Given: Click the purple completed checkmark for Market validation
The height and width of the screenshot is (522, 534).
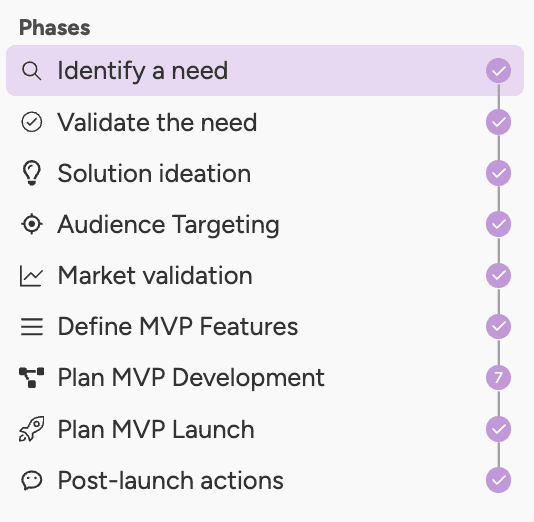Looking at the screenshot, I should (498, 275).
